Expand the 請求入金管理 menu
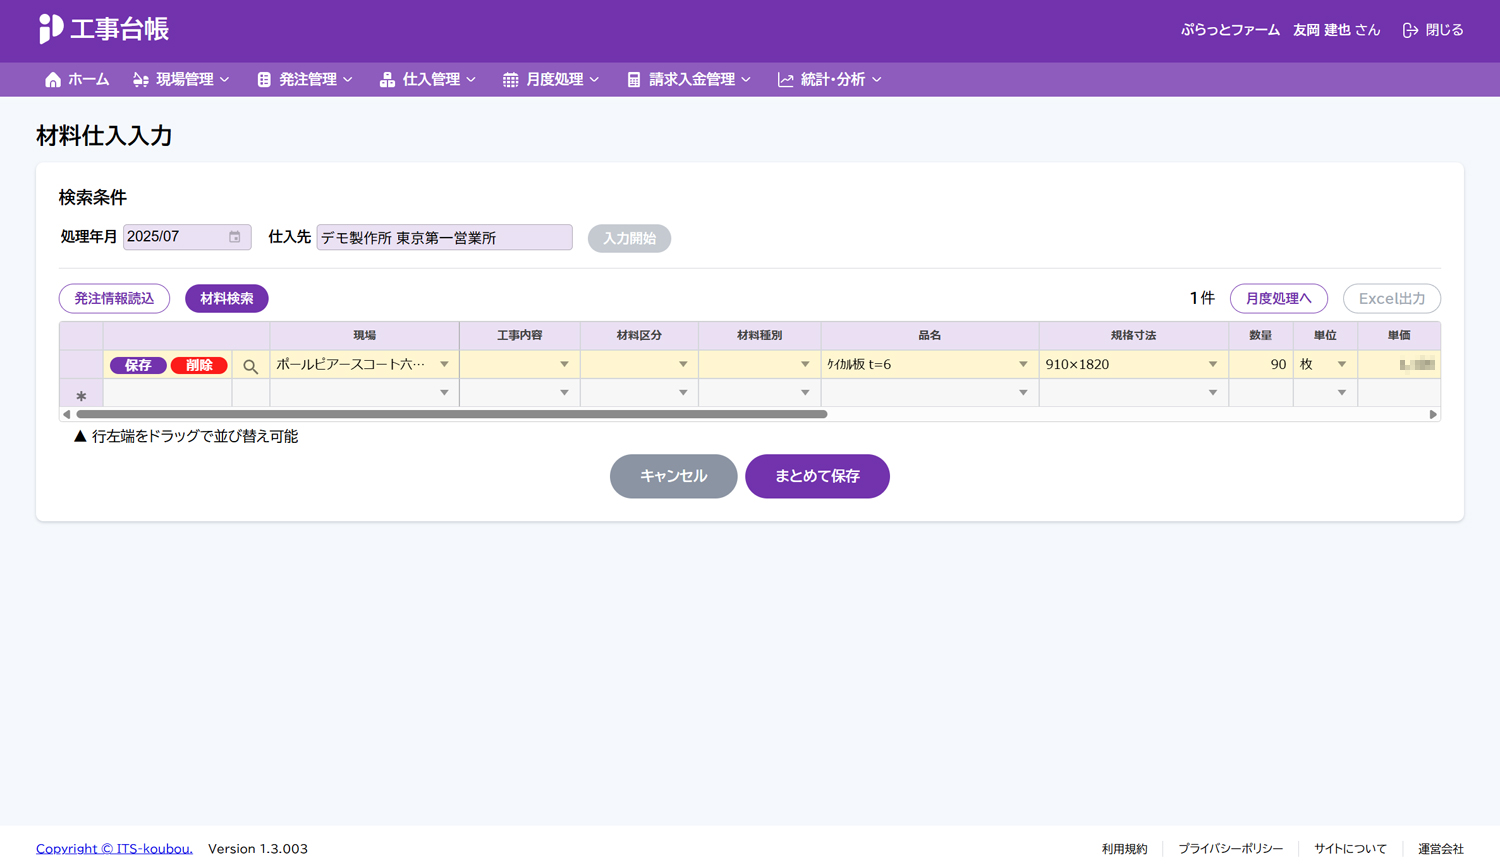Viewport: 1500px width, 867px height. tap(688, 80)
